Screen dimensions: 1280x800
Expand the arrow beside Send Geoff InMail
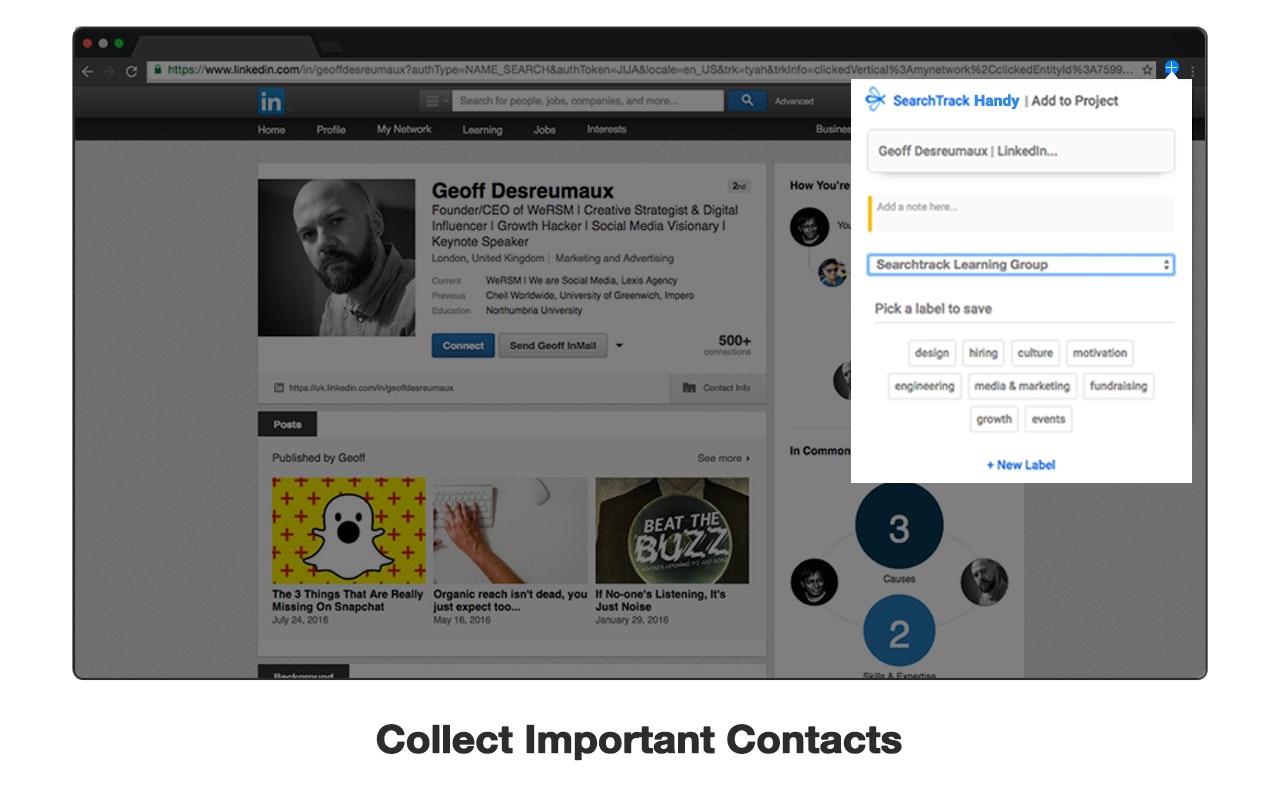pos(619,346)
